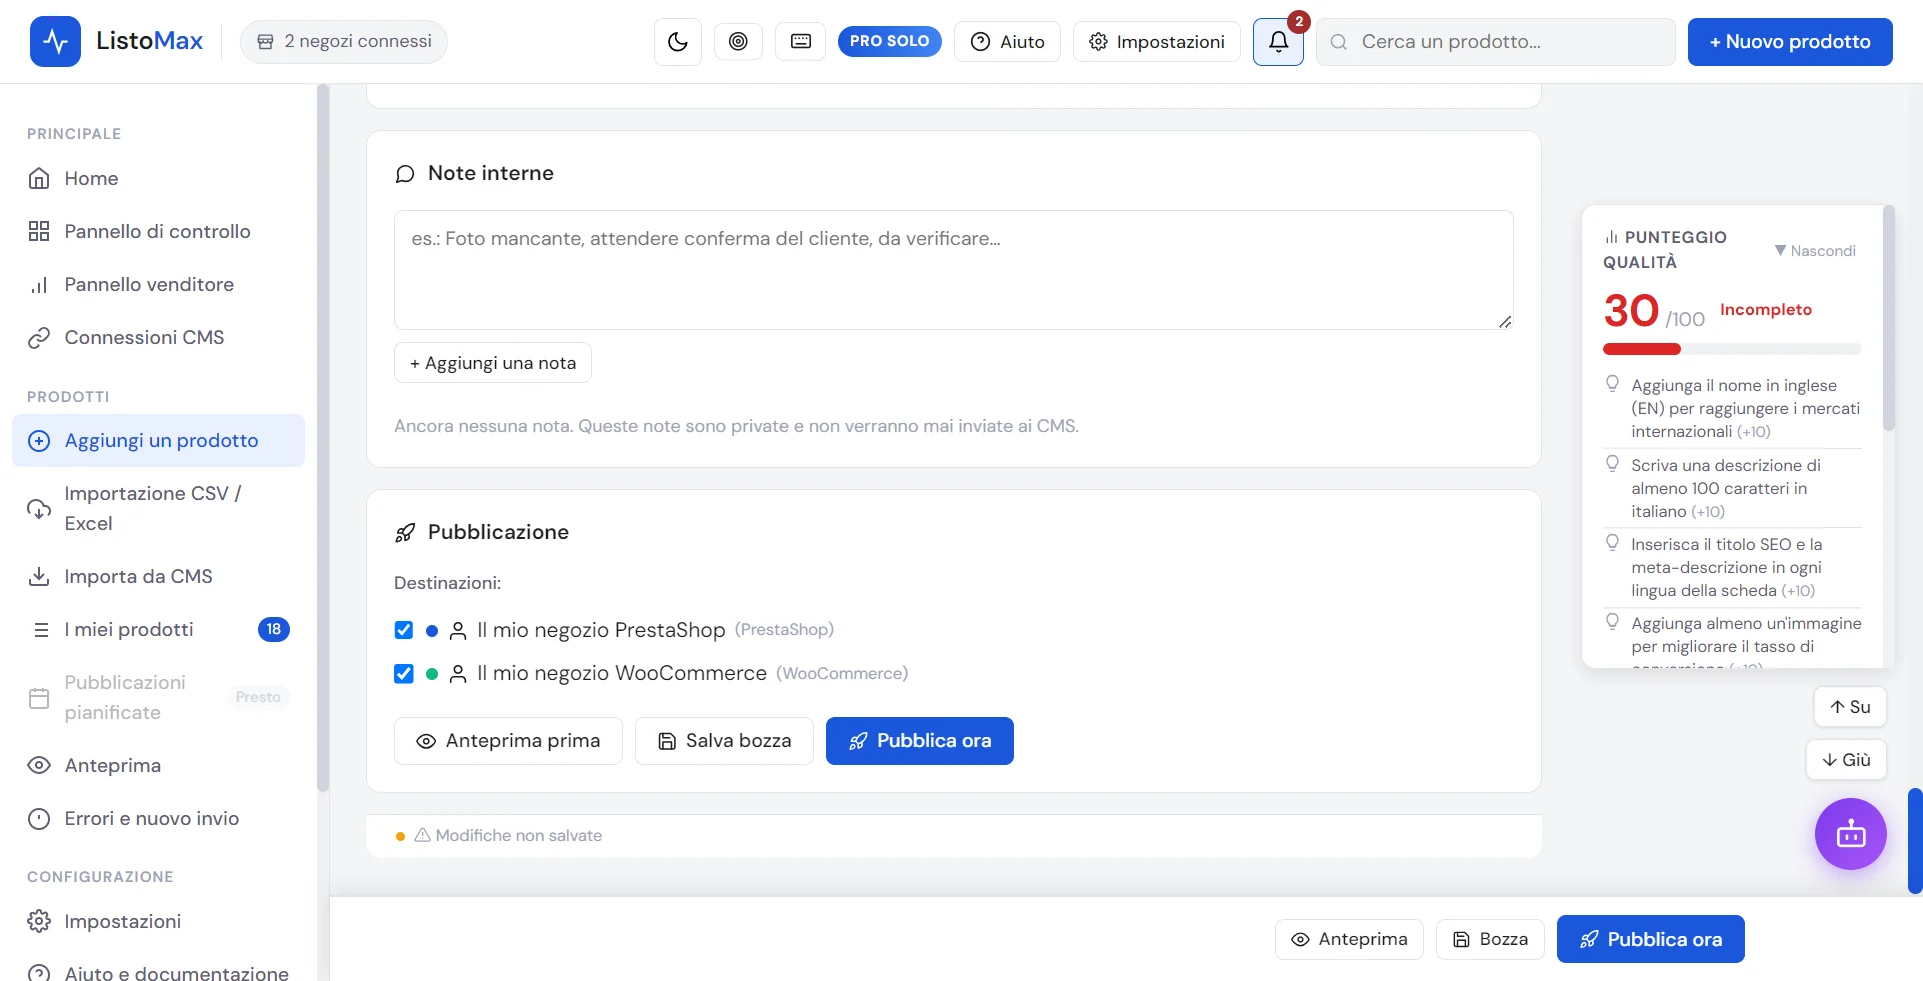The width and height of the screenshot is (1923, 981).
Task: Click the I miei prodotti list icon
Action: 41,630
